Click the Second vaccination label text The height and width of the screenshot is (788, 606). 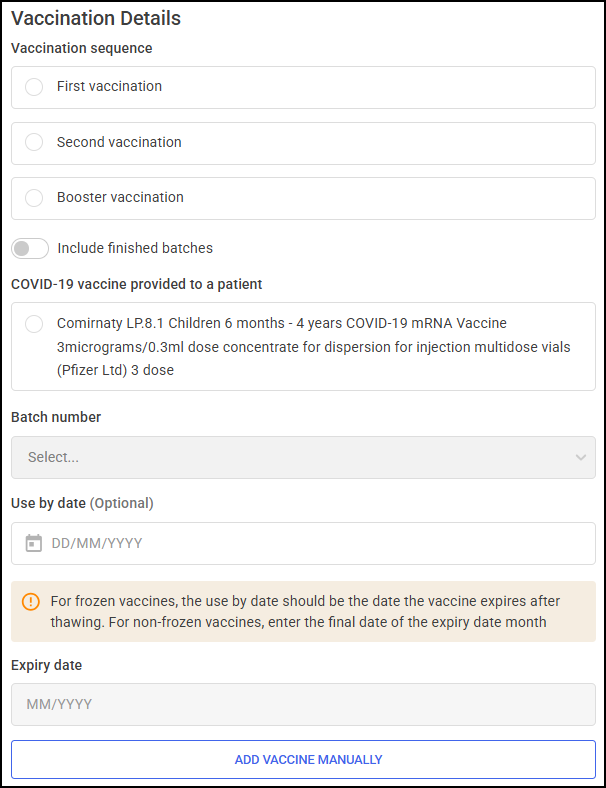tap(119, 142)
